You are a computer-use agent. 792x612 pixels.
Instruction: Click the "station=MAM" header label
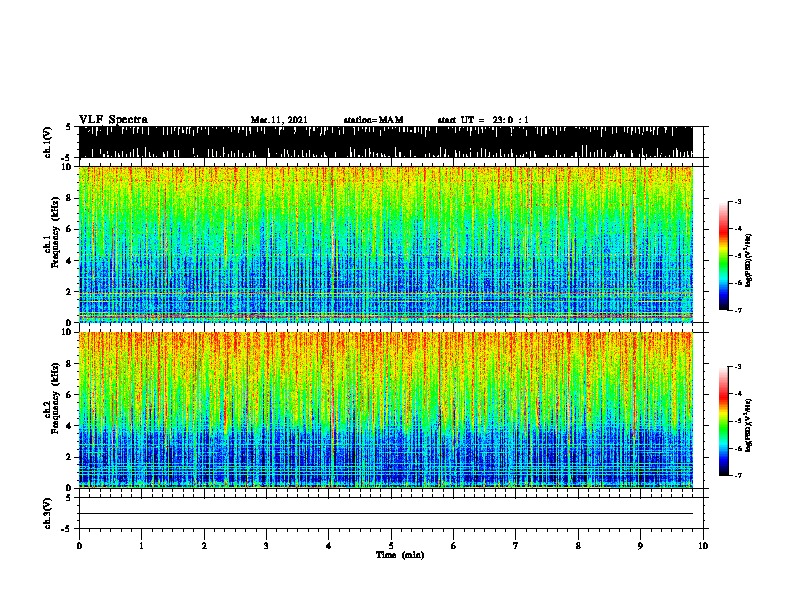point(373,120)
